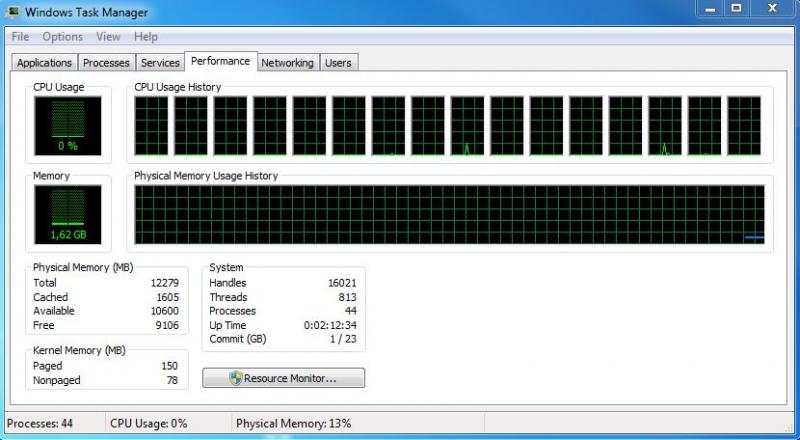Viewport: 800px width, 440px height.
Task: Minimize the Task Manager window
Action: (710, 9)
